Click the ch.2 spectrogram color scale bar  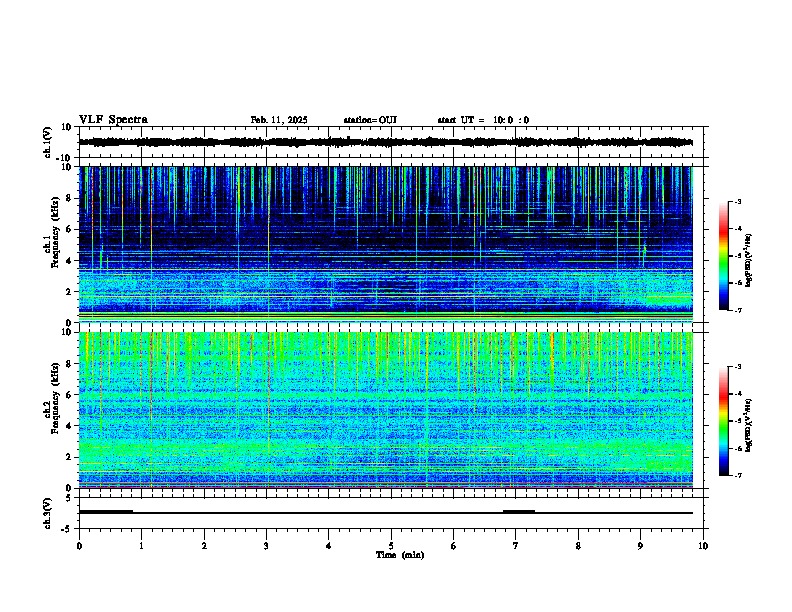724,421
